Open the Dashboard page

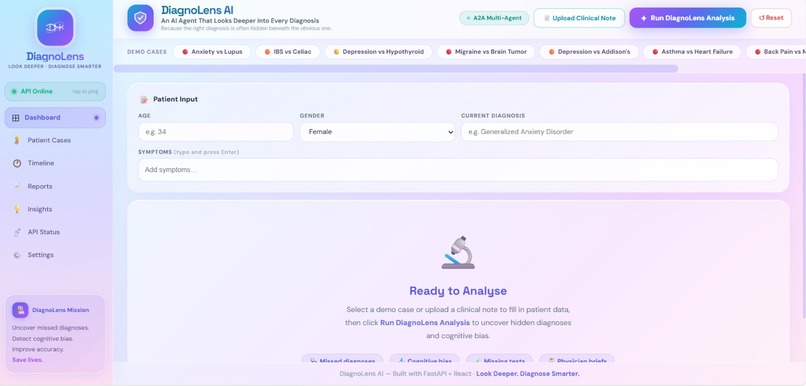(55, 118)
